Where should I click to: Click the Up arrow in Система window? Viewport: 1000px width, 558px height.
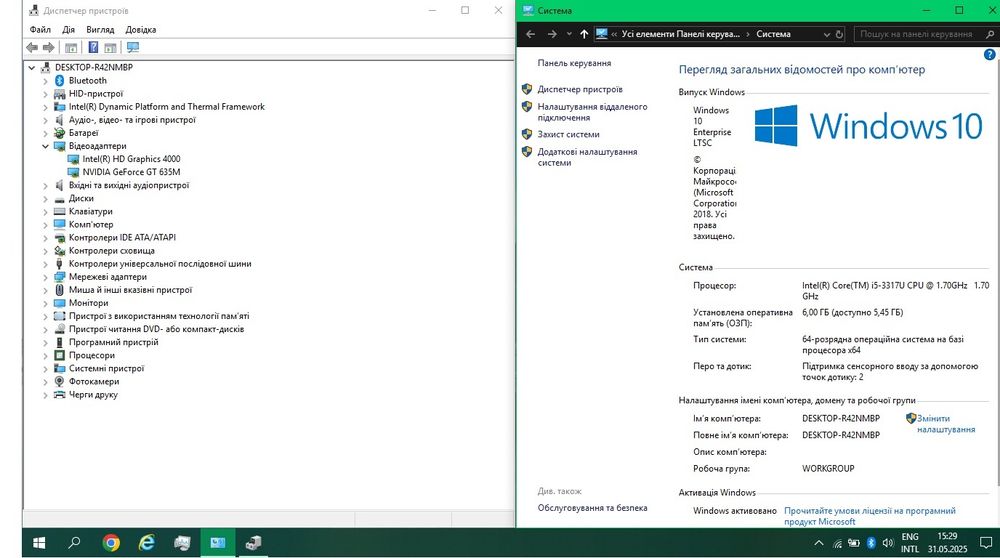[x=584, y=34]
